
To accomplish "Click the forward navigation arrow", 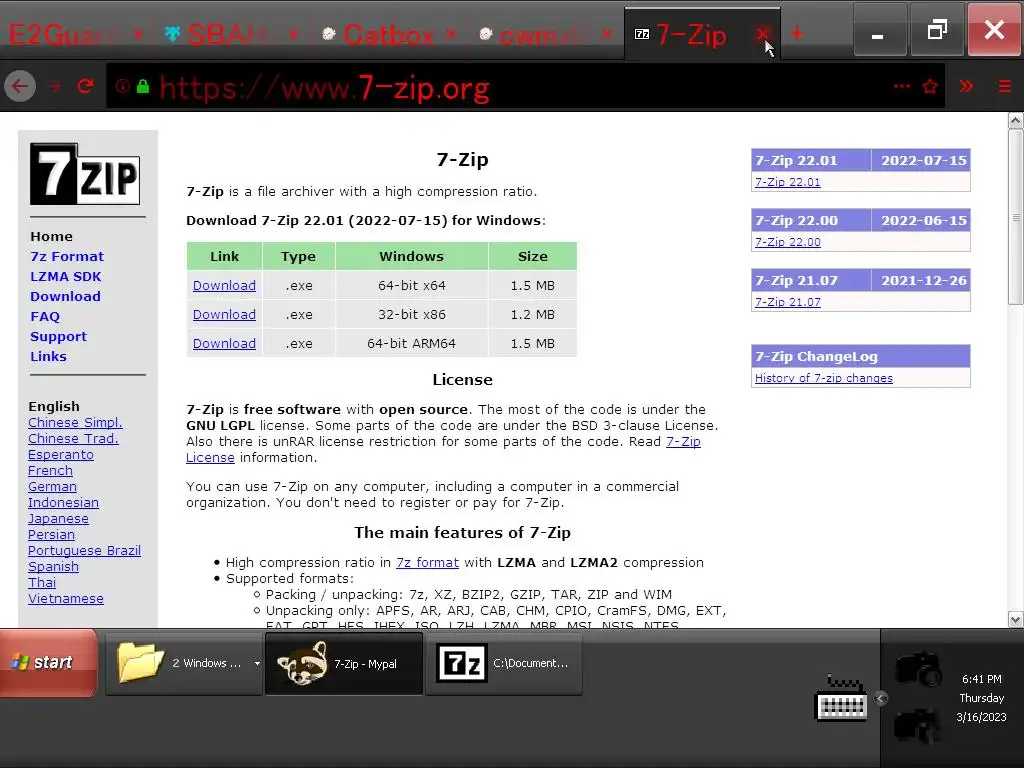I will [54, 86].
